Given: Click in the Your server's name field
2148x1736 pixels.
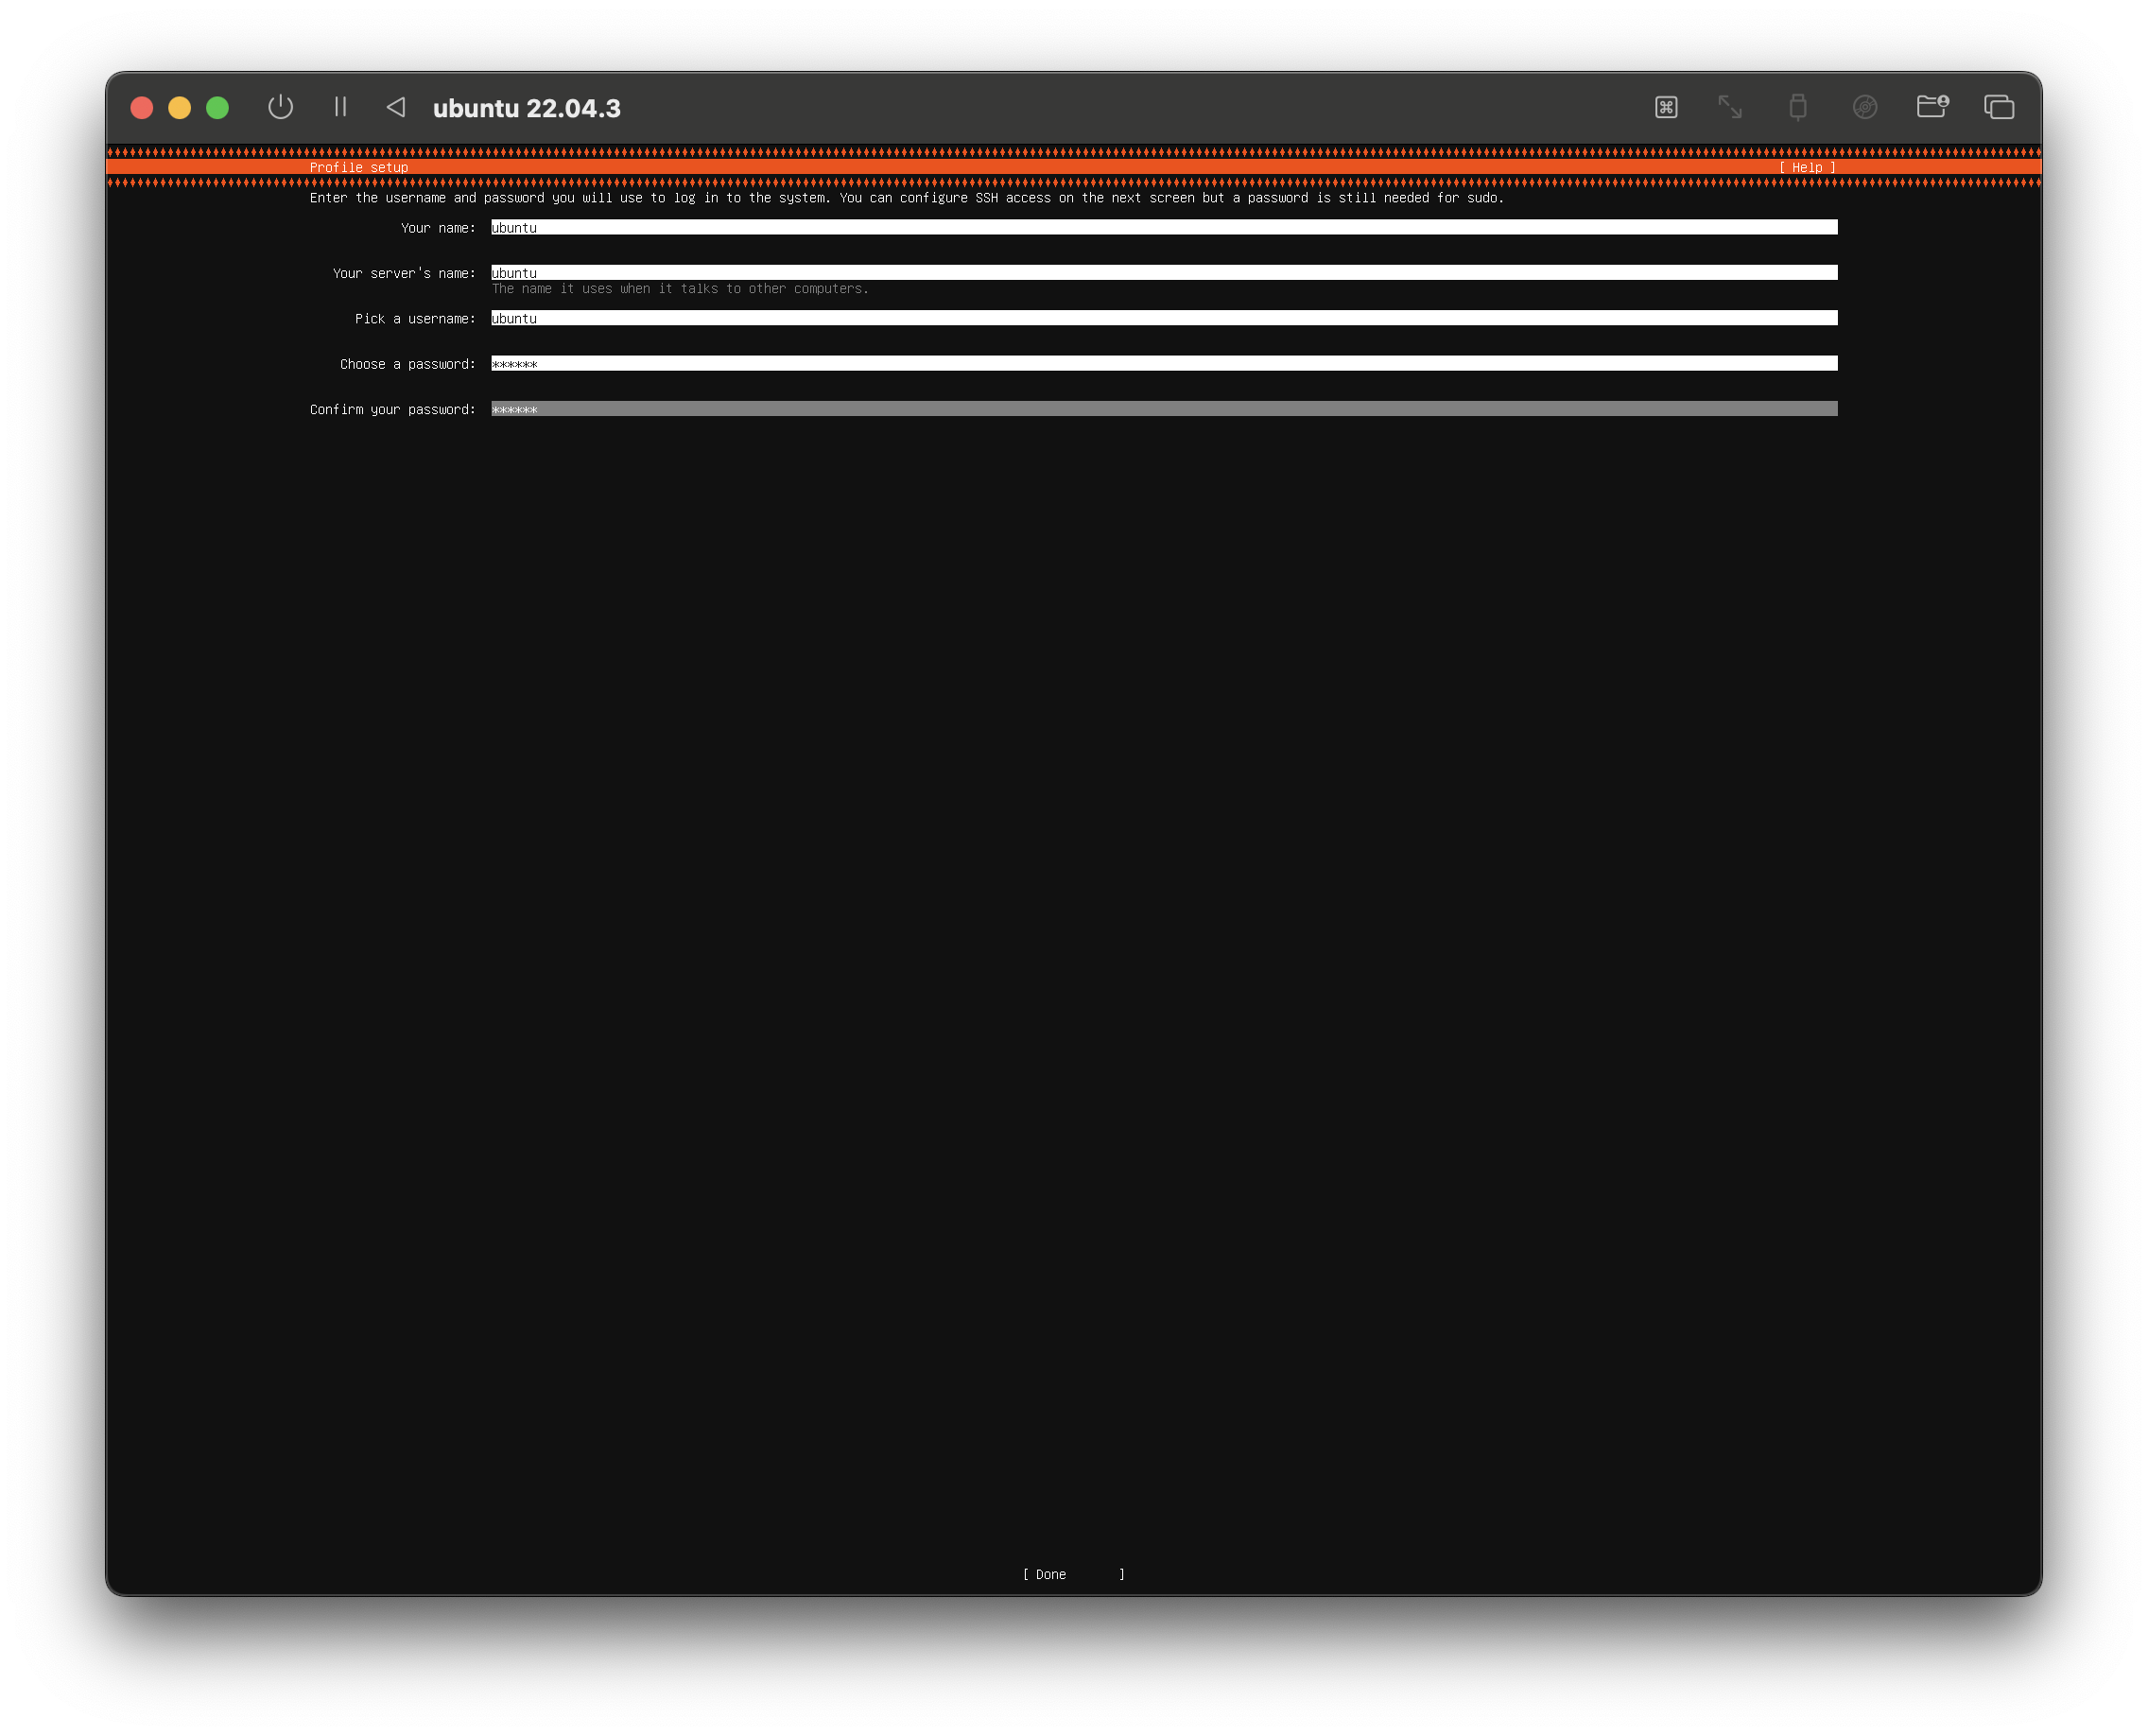Looking at the screenshot, I should [x=1164, y=273].
